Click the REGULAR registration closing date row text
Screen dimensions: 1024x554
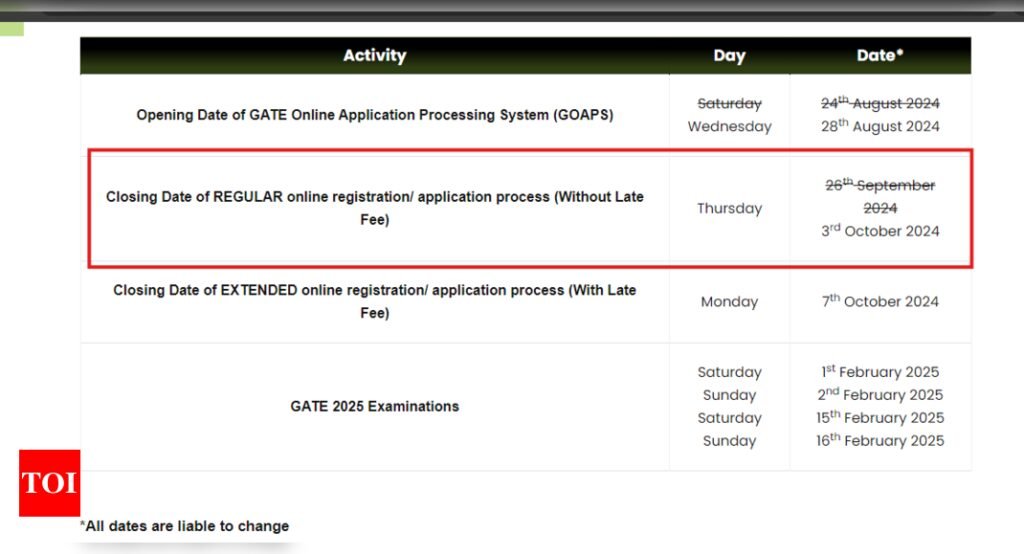375,208
